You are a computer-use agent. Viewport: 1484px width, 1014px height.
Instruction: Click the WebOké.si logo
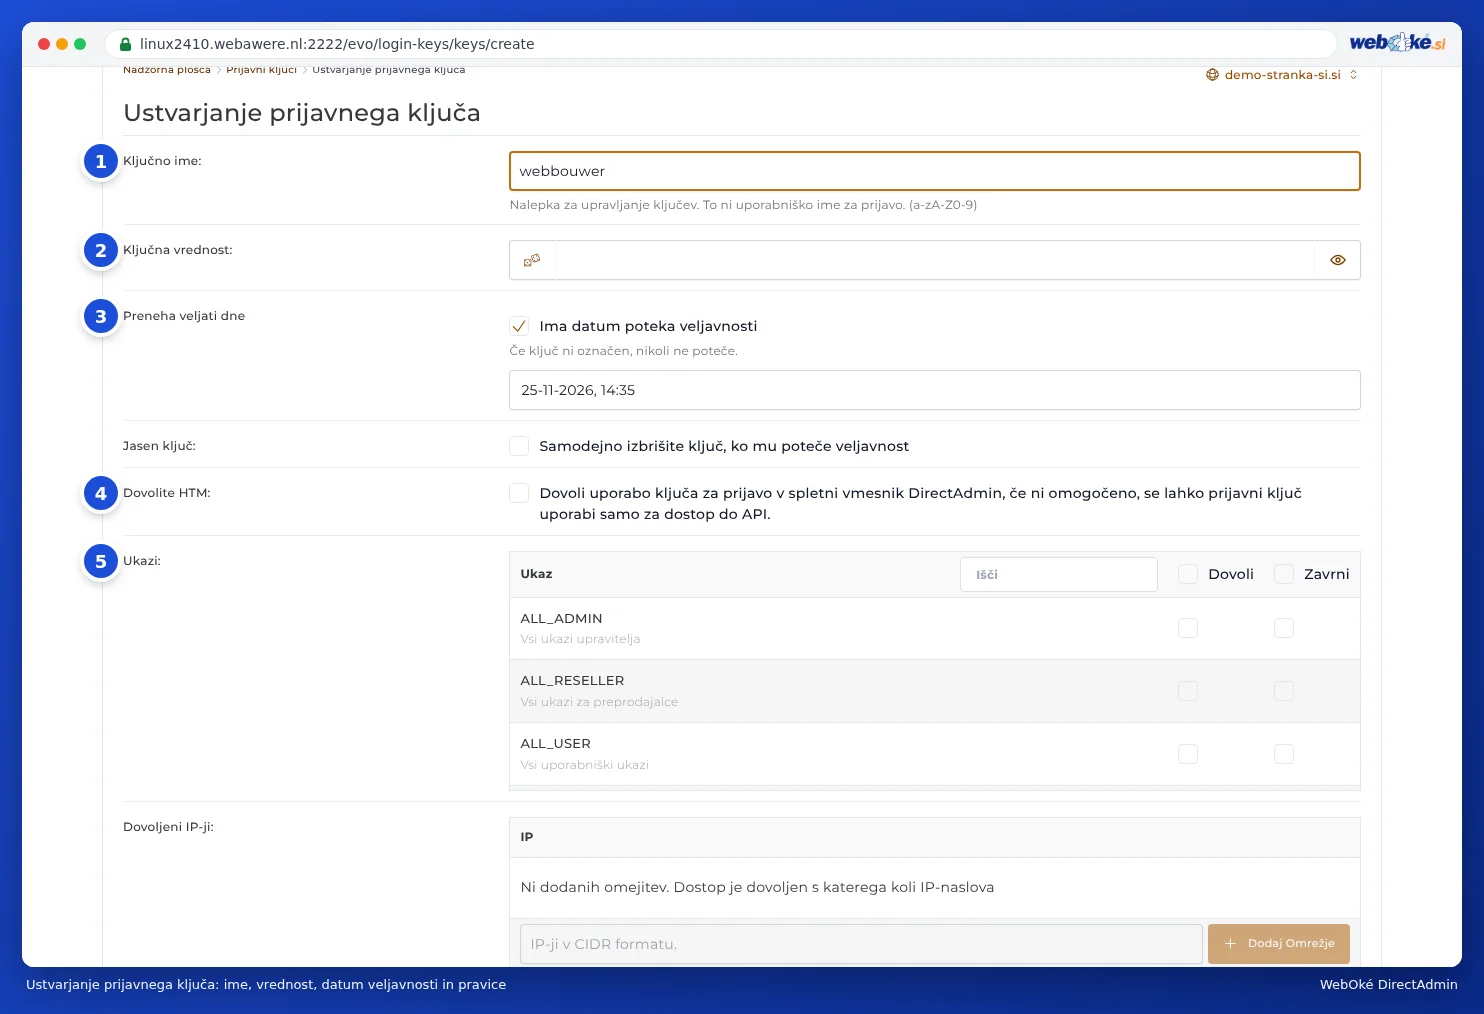pyautogui.click(x=1397, y=43)
